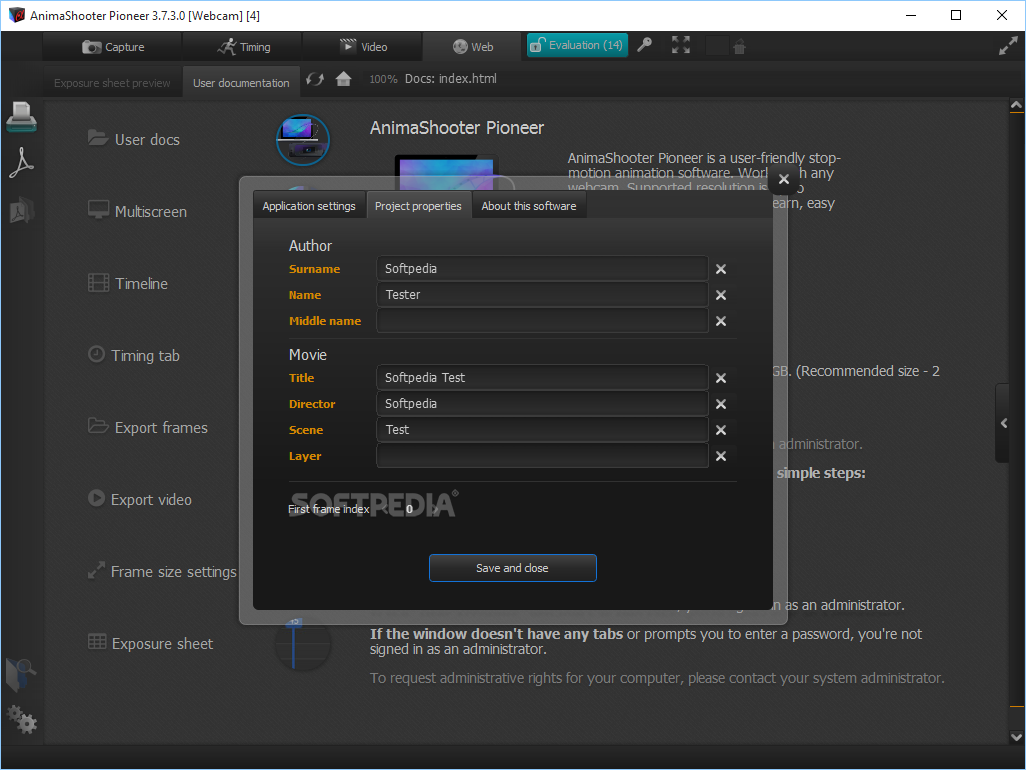Screen dimensions: 1026x770
Task: Click the First frame index value 0
Action: point(410,509)
